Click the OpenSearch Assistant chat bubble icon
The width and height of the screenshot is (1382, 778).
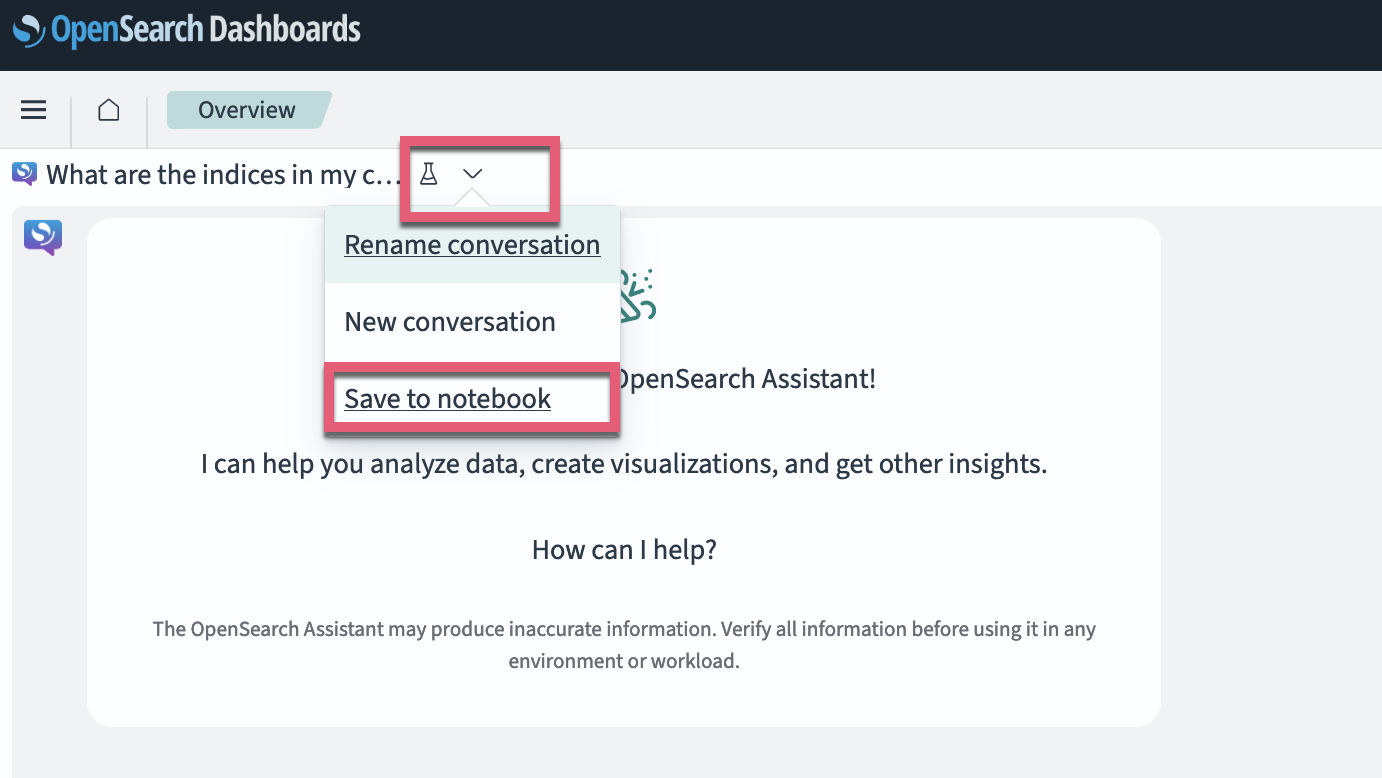pyautogui.click(x=22, y=173)
